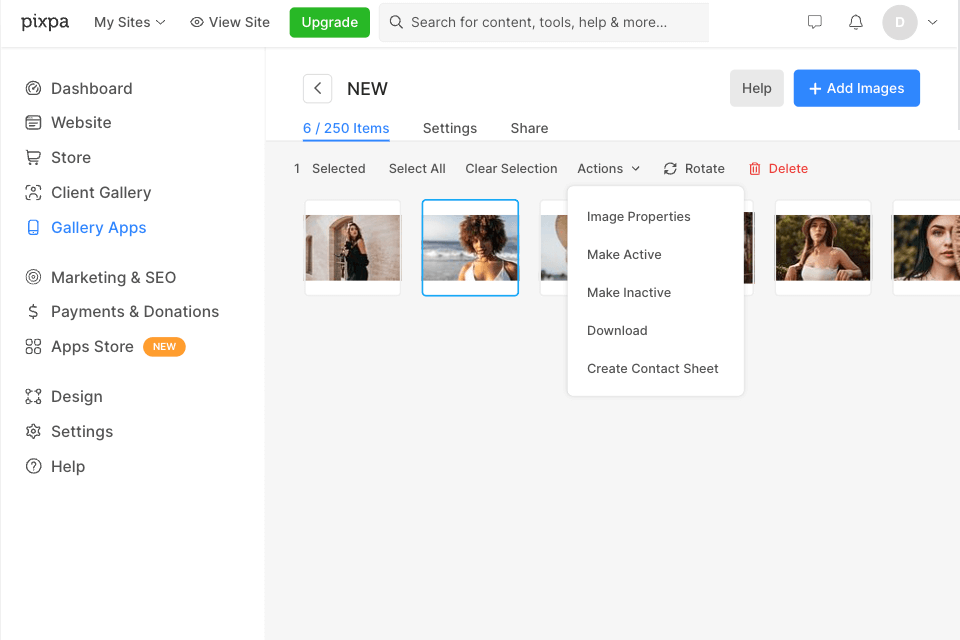Click the red Delete label
The width and height of the screenshot is (960, 640).
point(788,168)
